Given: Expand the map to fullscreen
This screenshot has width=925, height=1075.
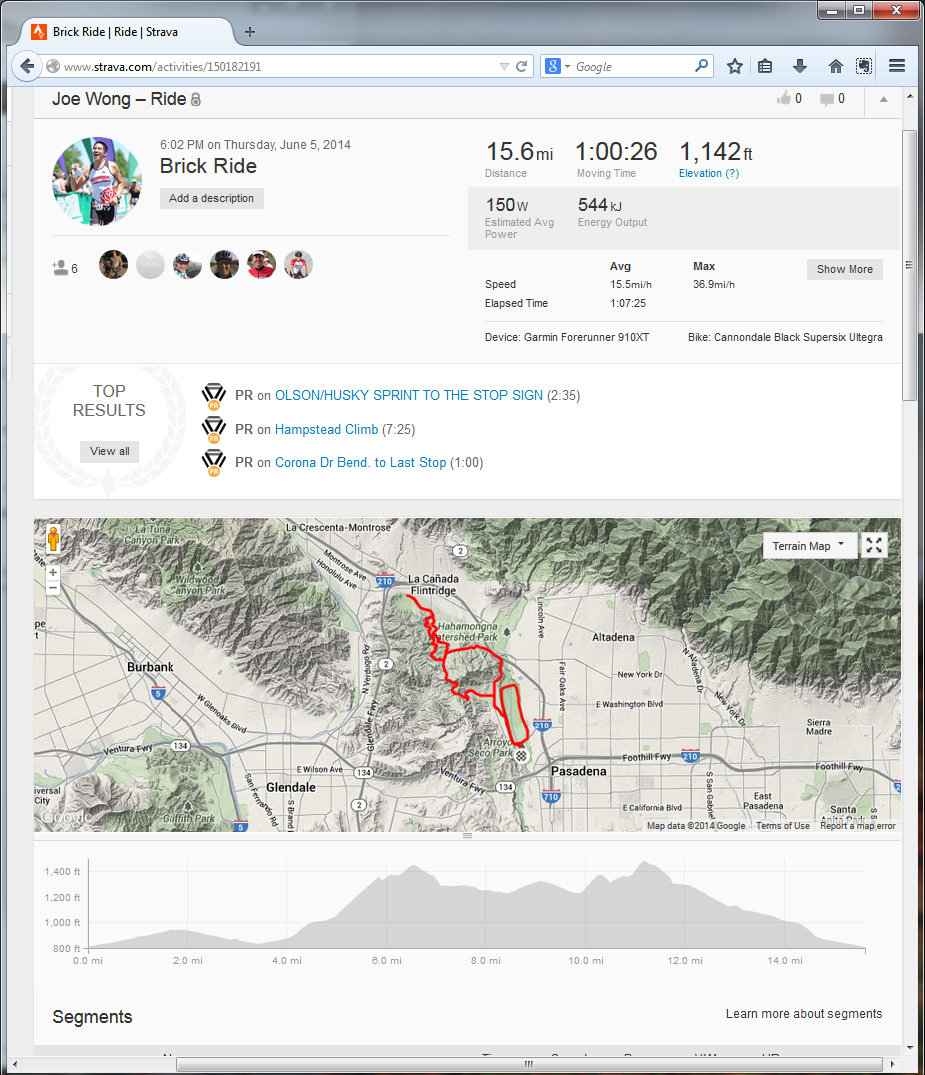Looking at the screenshot, I should click(x=874, y=545).
